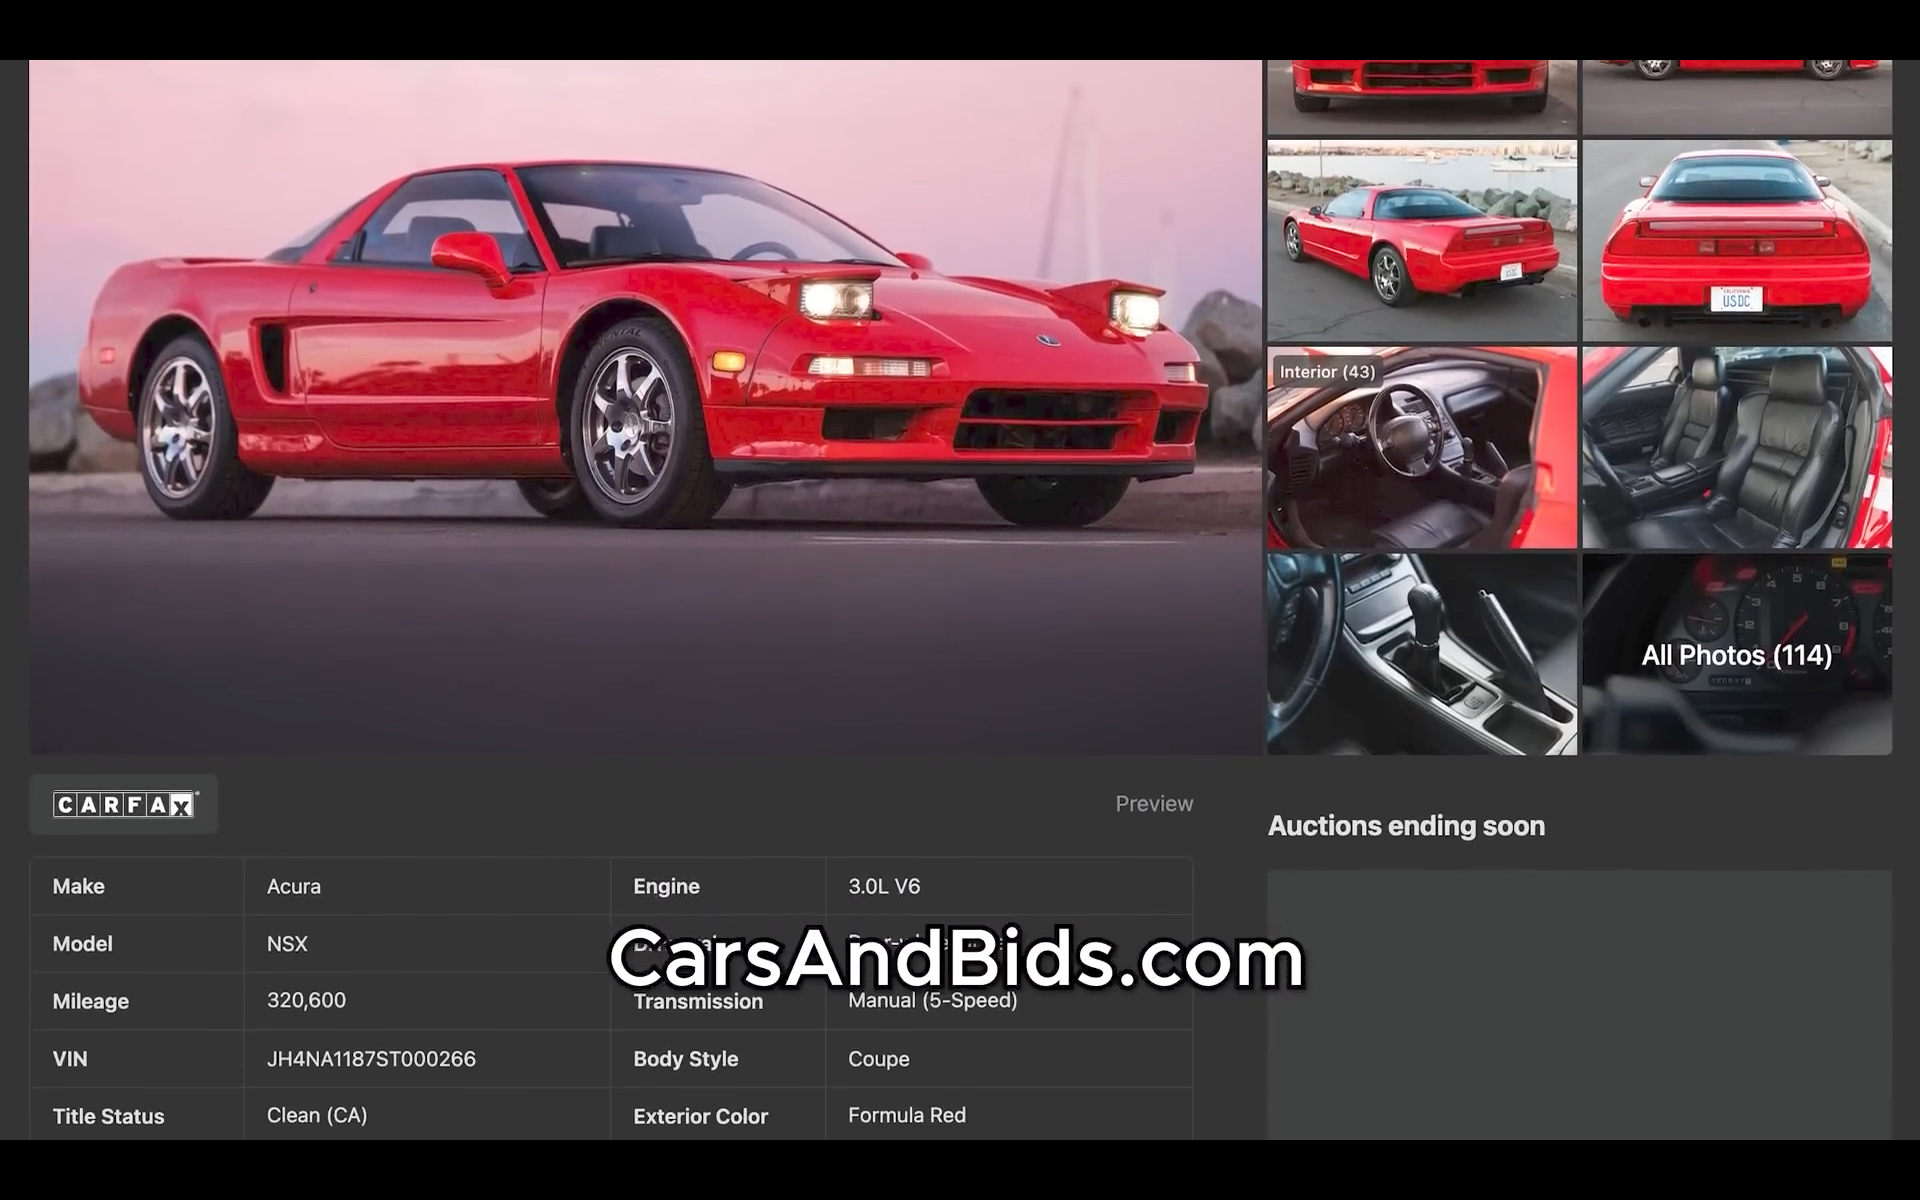Click the NSX model value
1920x1200 pixels.
pyautogui.click(x=287, y=944)
